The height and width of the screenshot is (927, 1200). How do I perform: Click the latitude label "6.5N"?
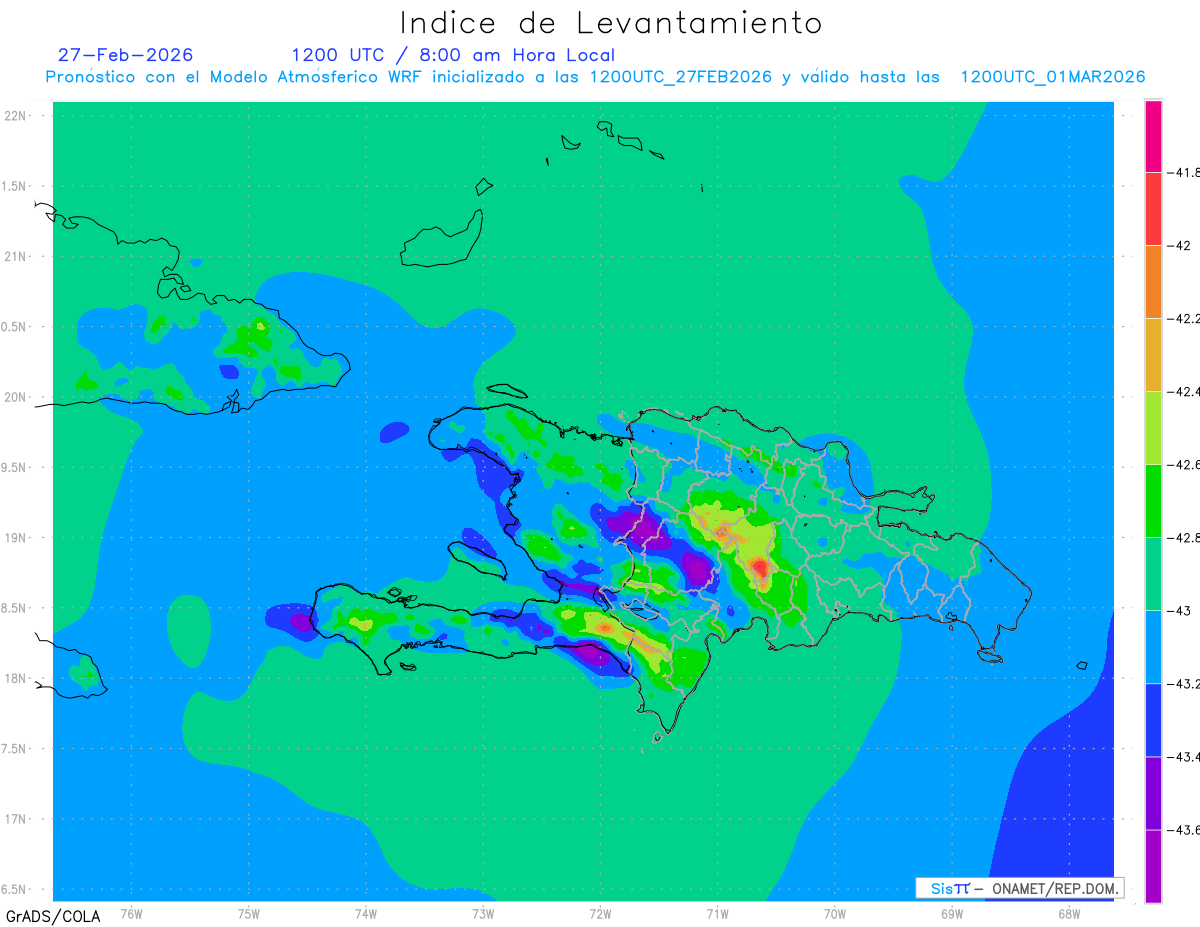[x=14, y=890]
